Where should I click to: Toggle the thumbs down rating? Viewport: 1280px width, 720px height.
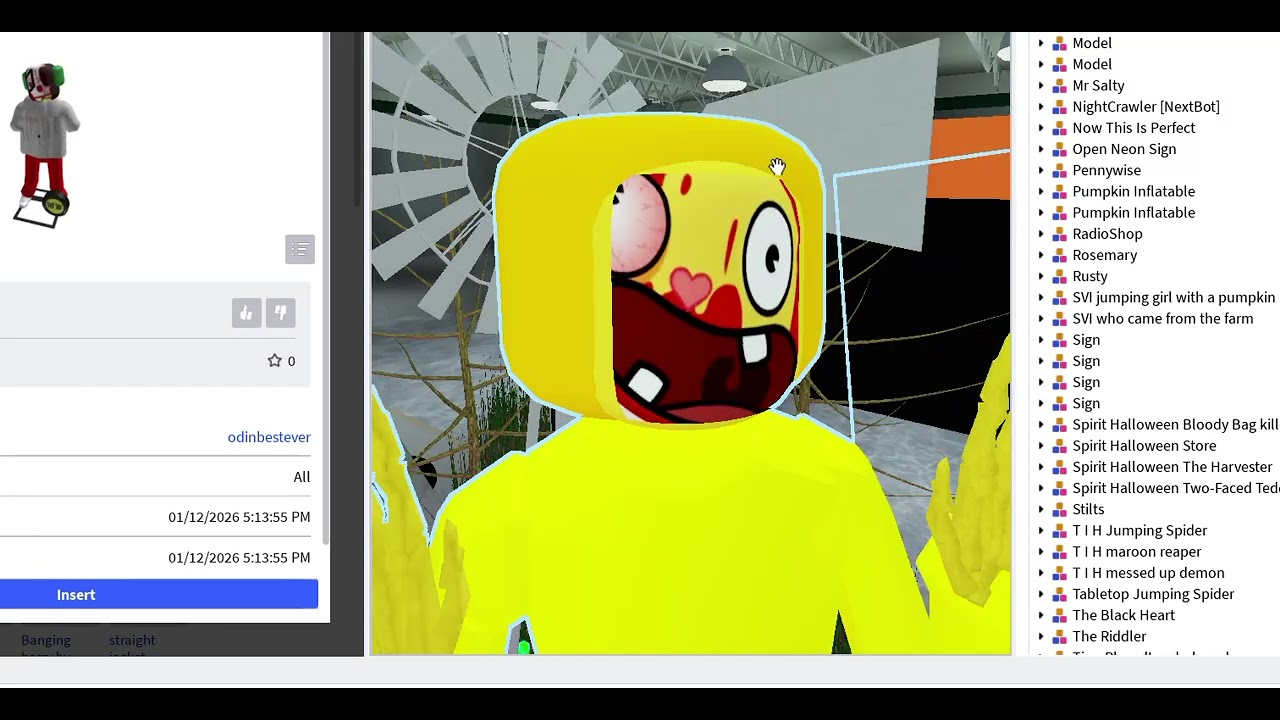click(x=281, y=313)
